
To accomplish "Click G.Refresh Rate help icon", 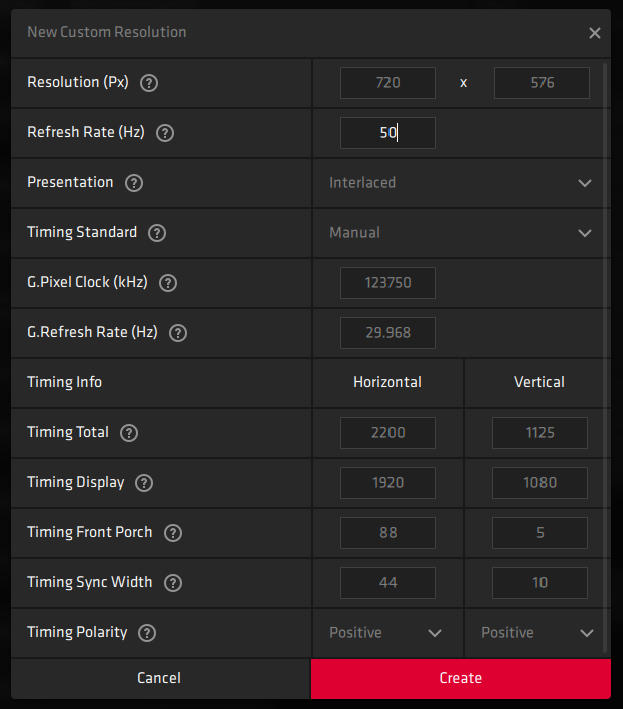I will tap(178, 333).
